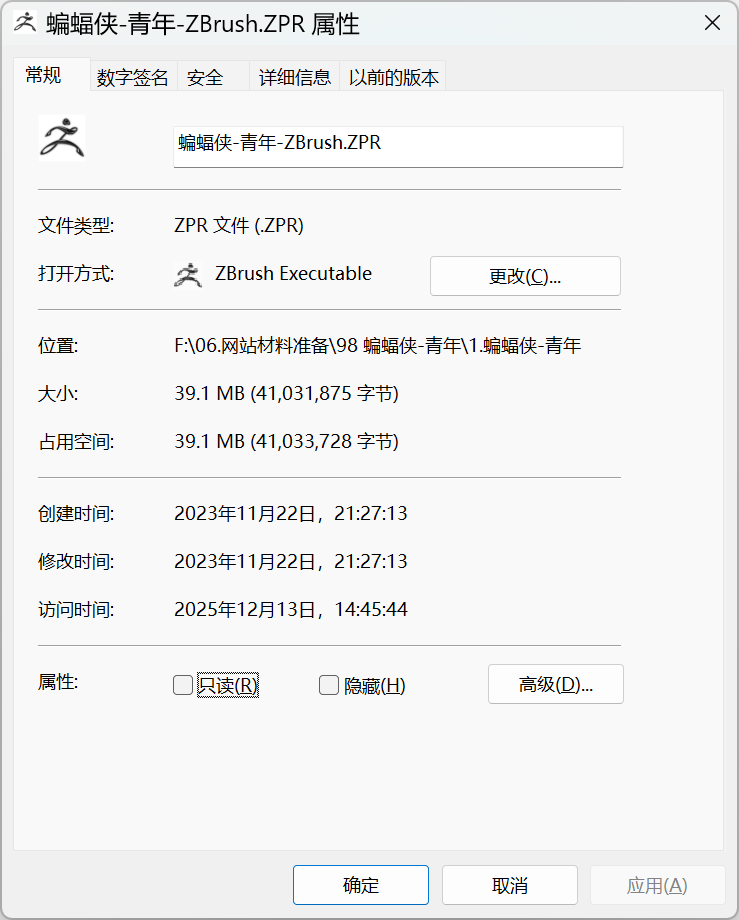Click the size on disk value 41,033,728 字节
739x920 pixels.
coord(286,441)
